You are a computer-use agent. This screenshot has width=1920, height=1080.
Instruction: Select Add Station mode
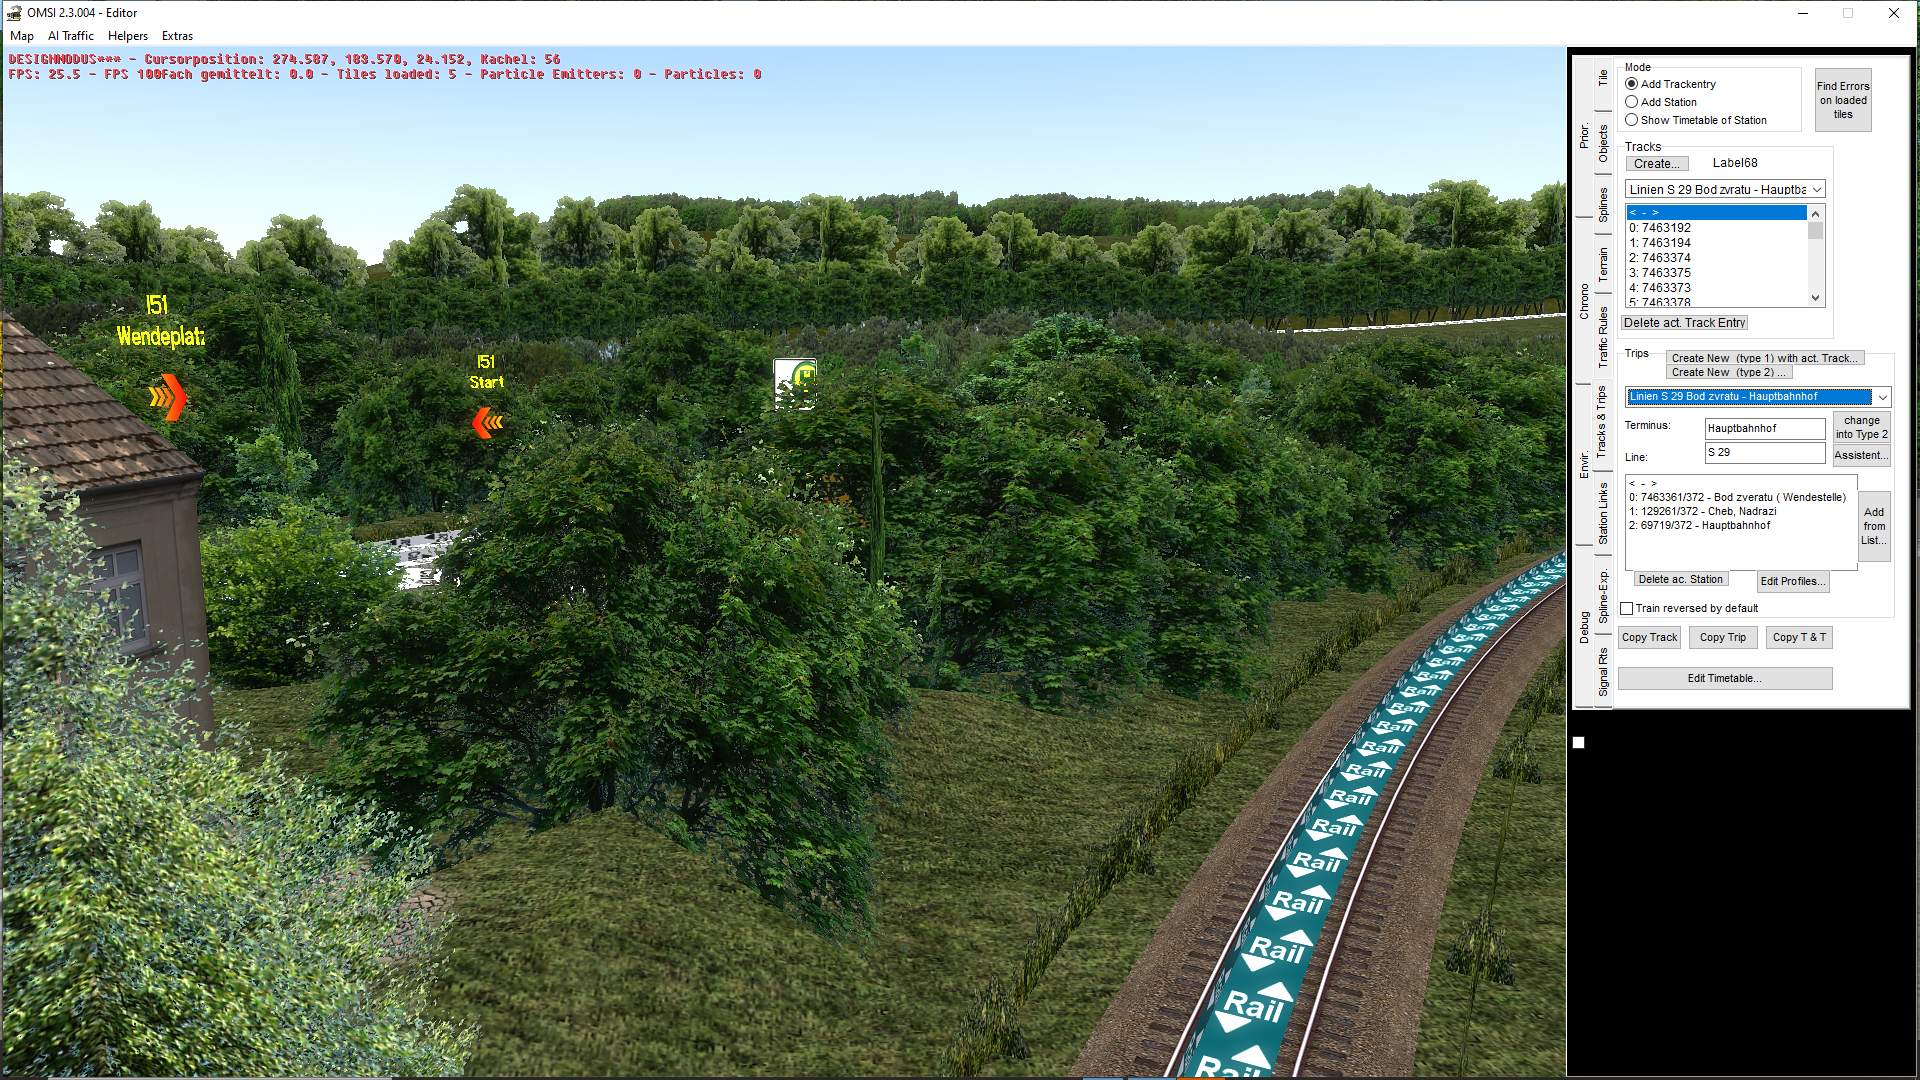click(x=1631, y=102)
